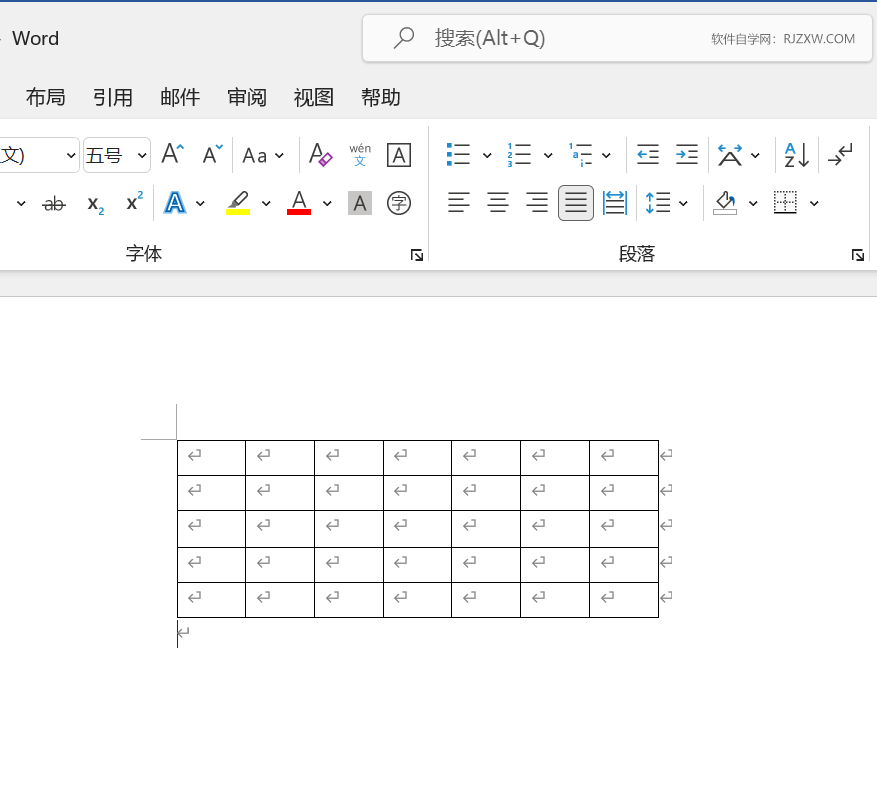Enable center paragraph alignment
Screen dimensions: 877x791
(x=497, y=203)
